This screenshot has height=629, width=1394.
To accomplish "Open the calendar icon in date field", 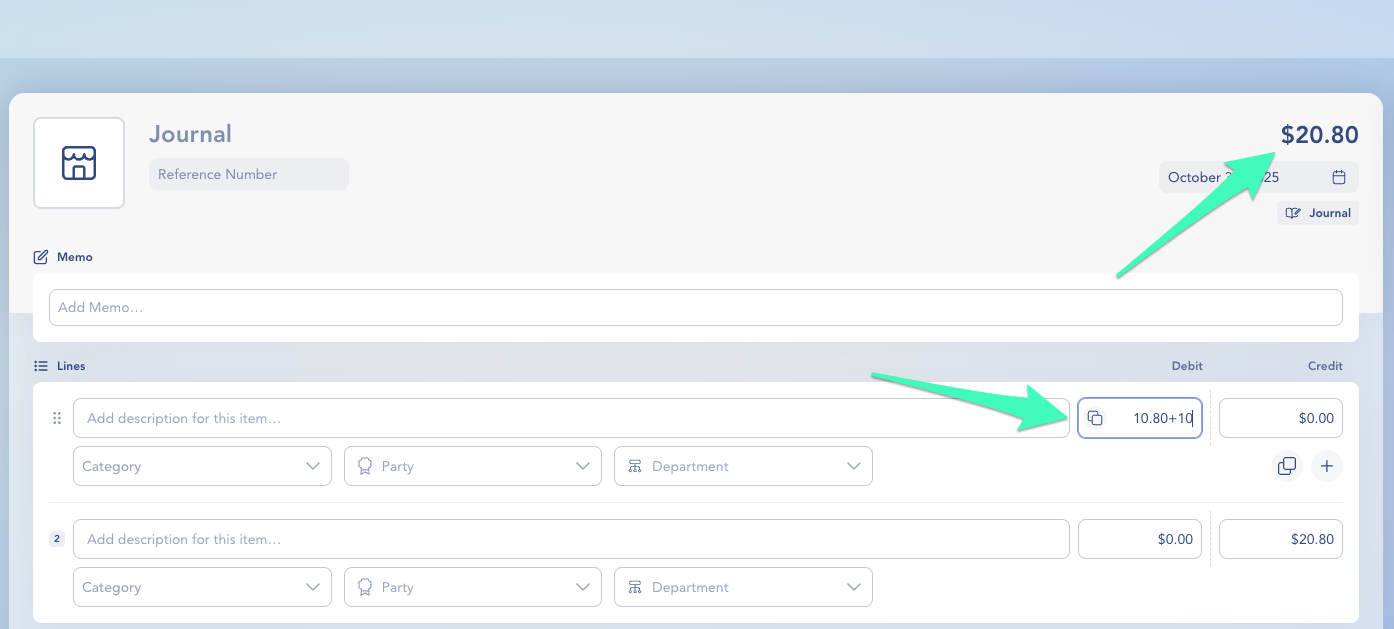I will coord(1338,177).
